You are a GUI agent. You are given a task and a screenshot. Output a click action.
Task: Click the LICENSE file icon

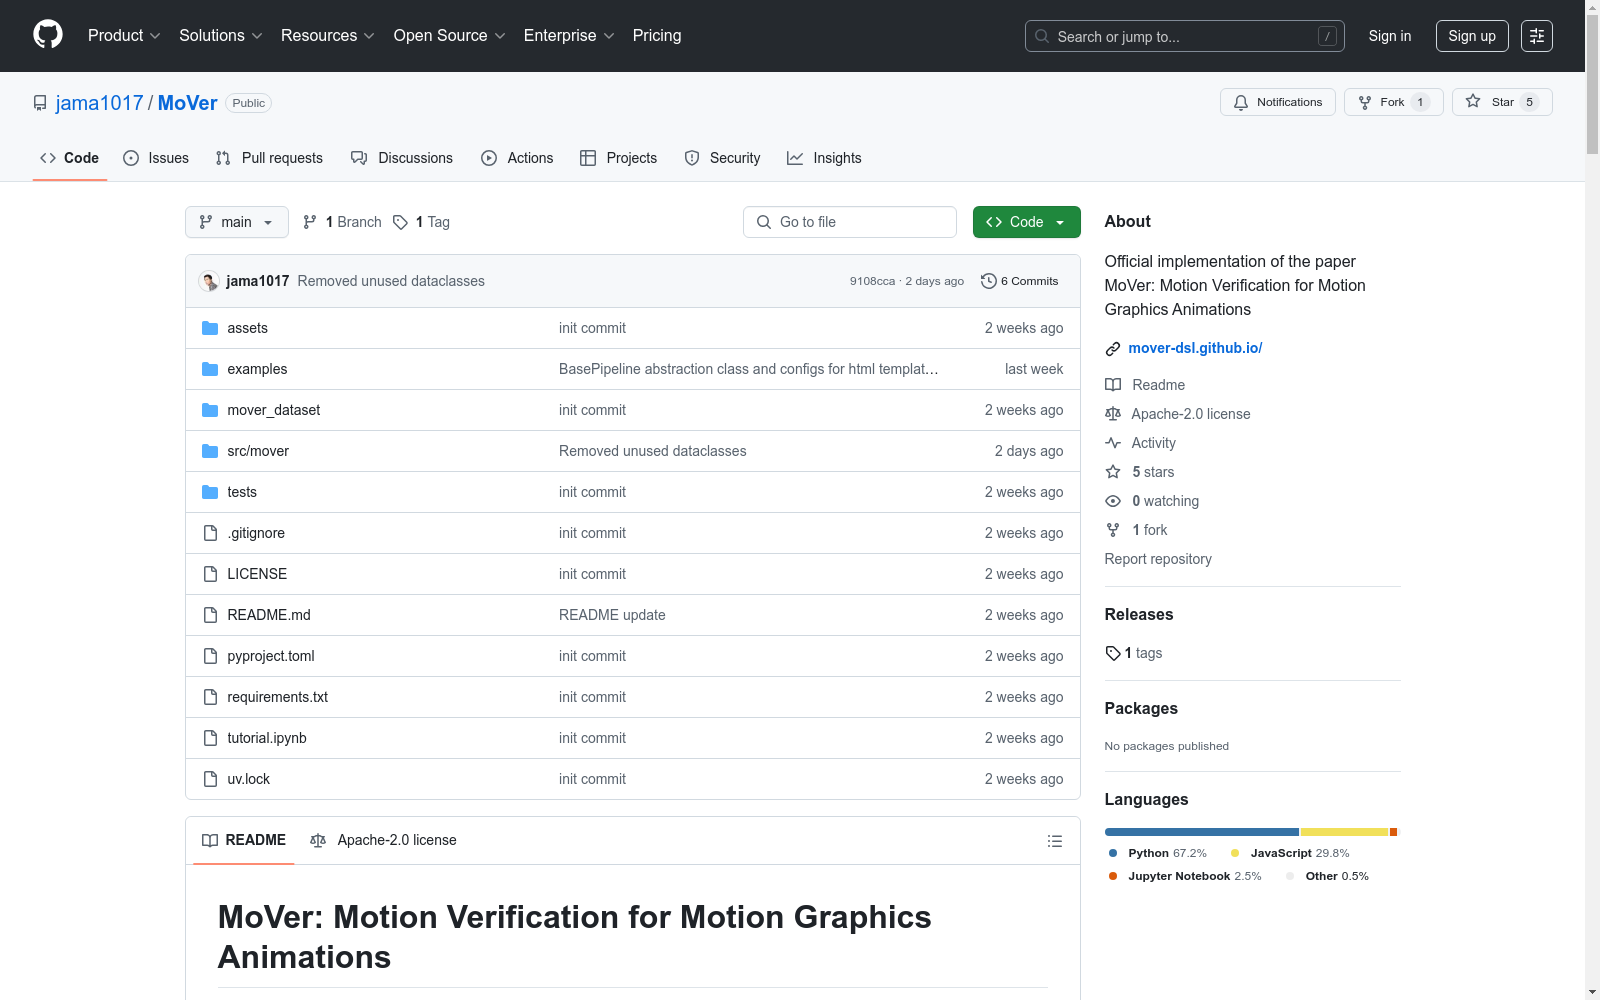(x=210, y=574)
